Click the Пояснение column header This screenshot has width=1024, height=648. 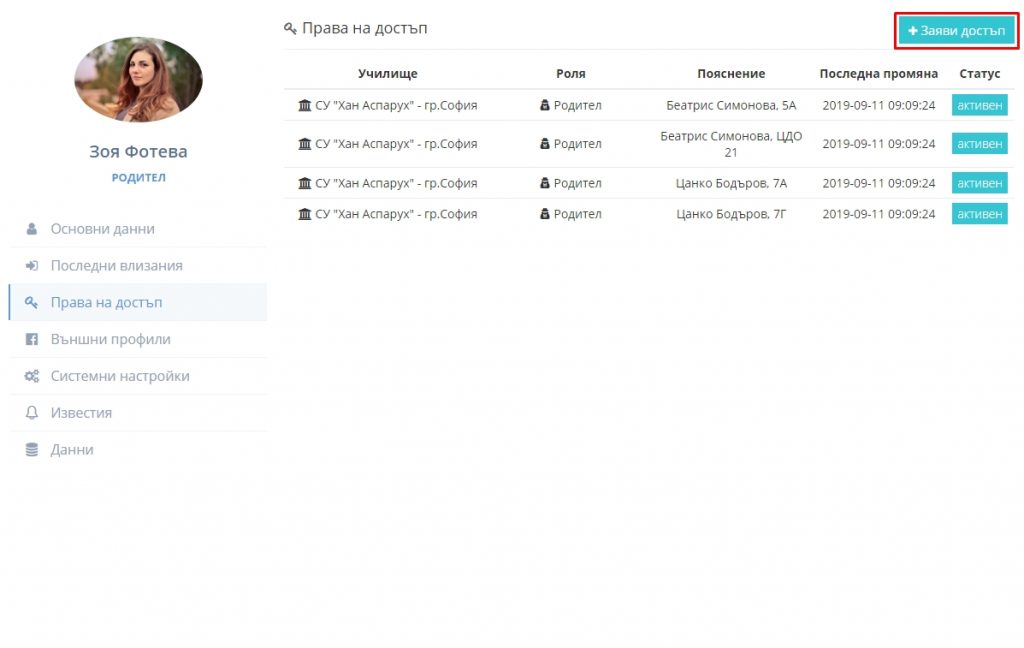(731, 74)
